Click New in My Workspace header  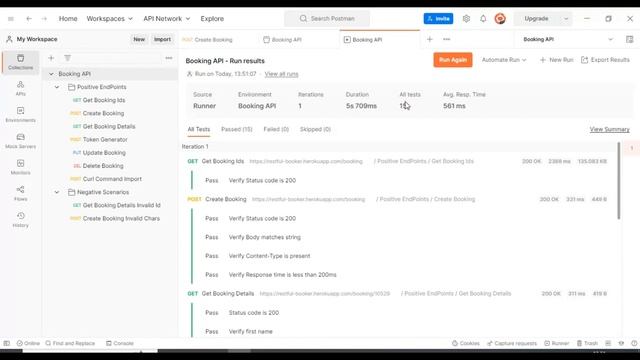coord(139,39)
